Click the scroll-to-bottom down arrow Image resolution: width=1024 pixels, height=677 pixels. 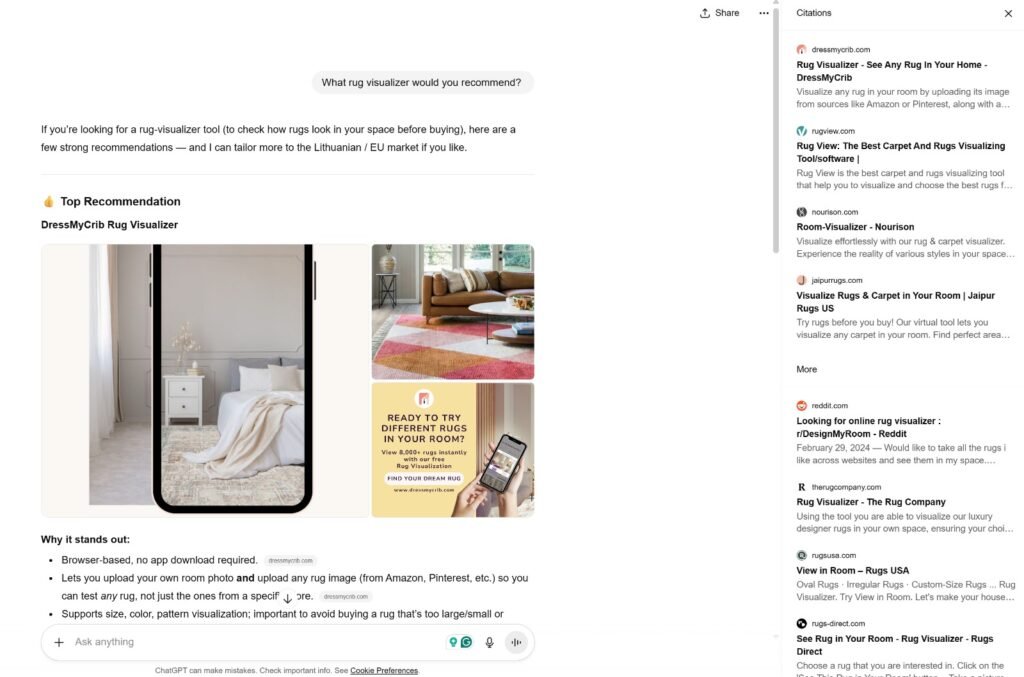pos(287,599)
